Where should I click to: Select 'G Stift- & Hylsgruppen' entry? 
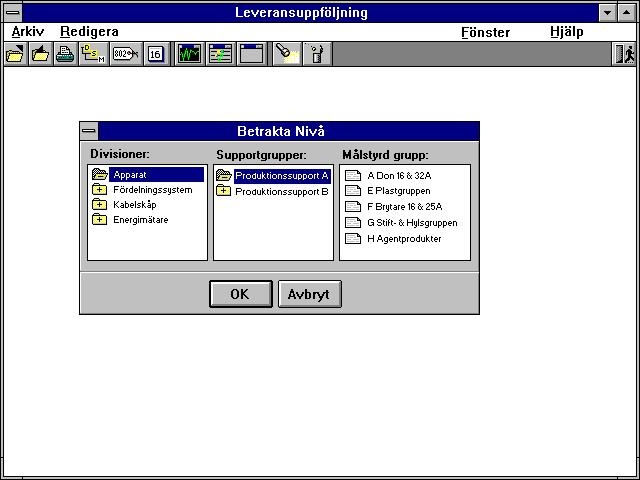pyautogui.click(x=412, y=223)
